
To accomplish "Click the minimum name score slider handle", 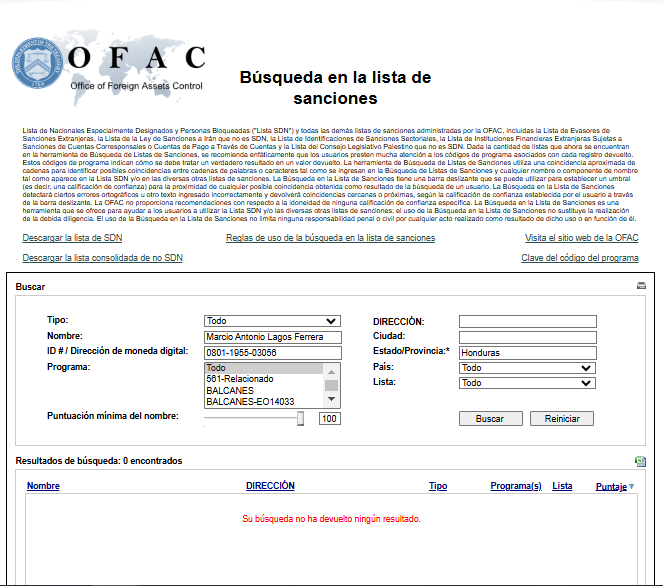I will click(300, 419).
